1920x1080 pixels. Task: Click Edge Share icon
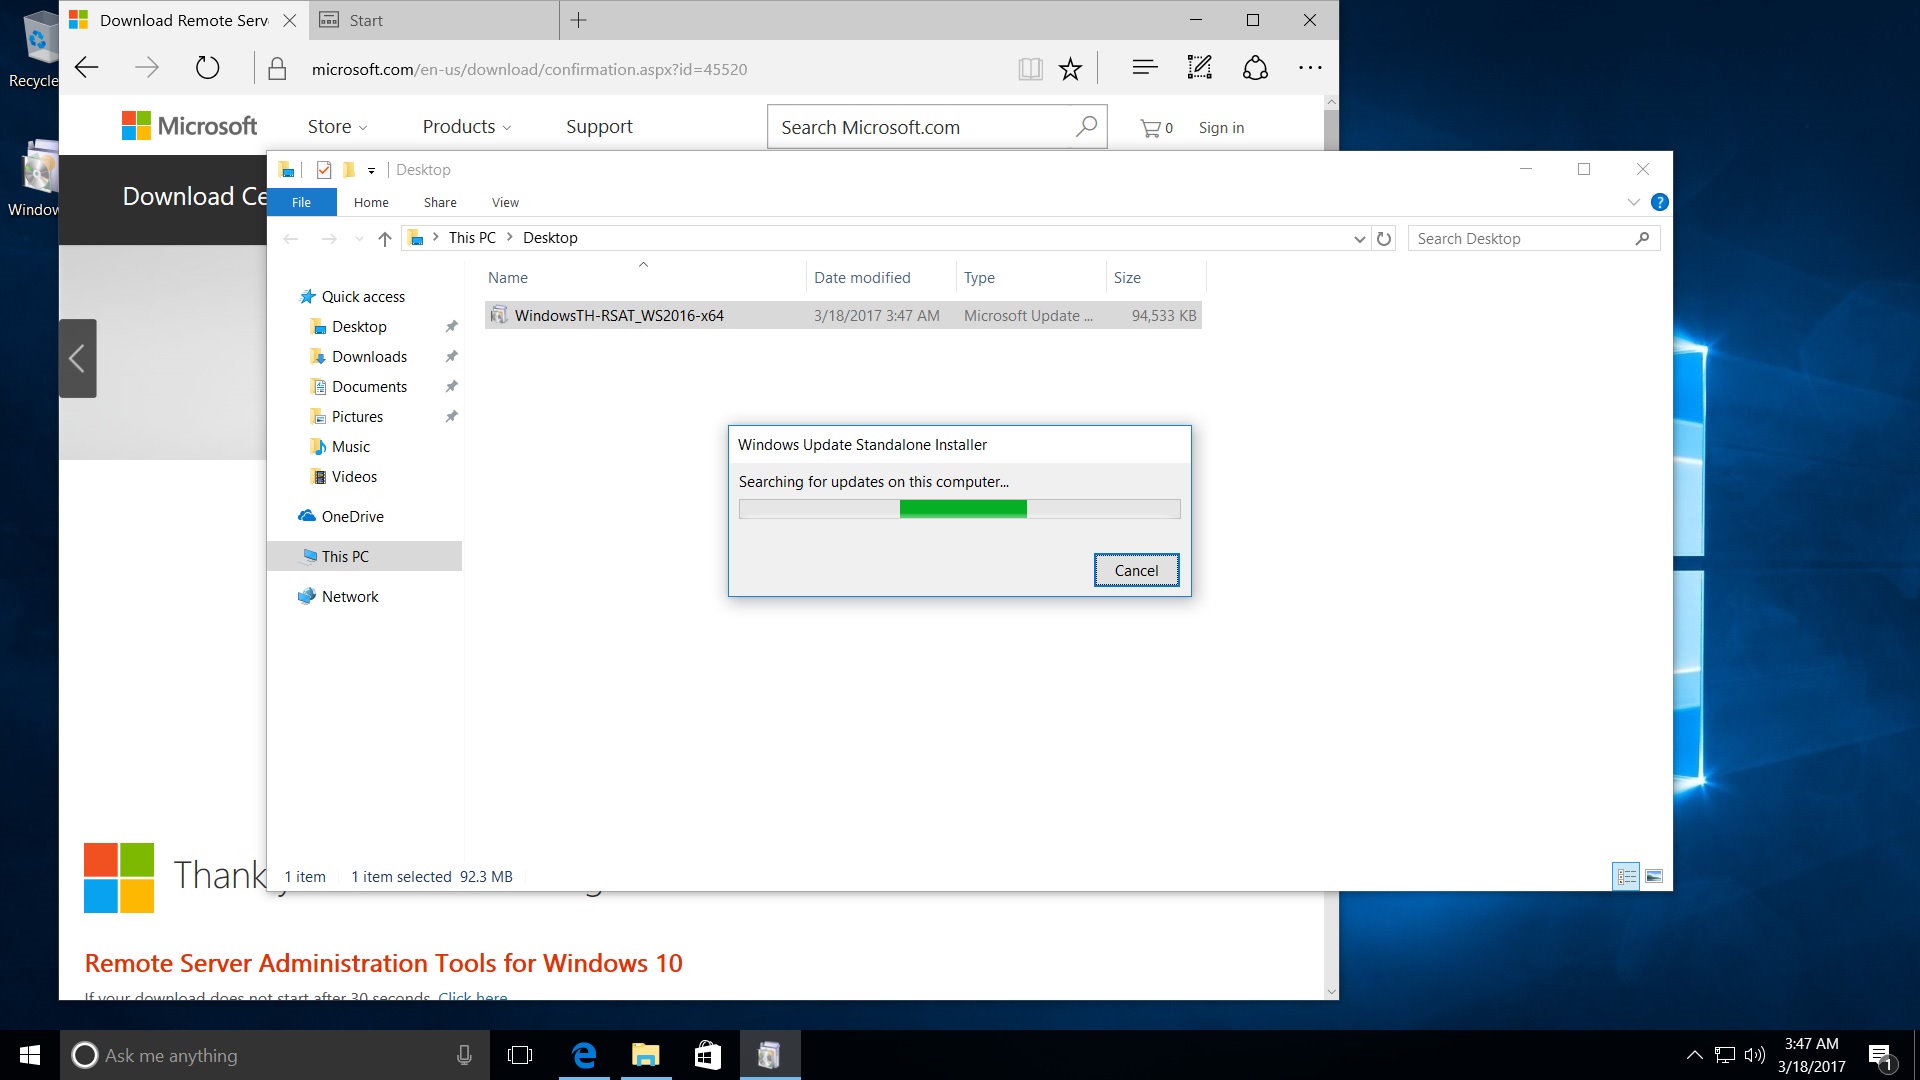pos(1255,68)
